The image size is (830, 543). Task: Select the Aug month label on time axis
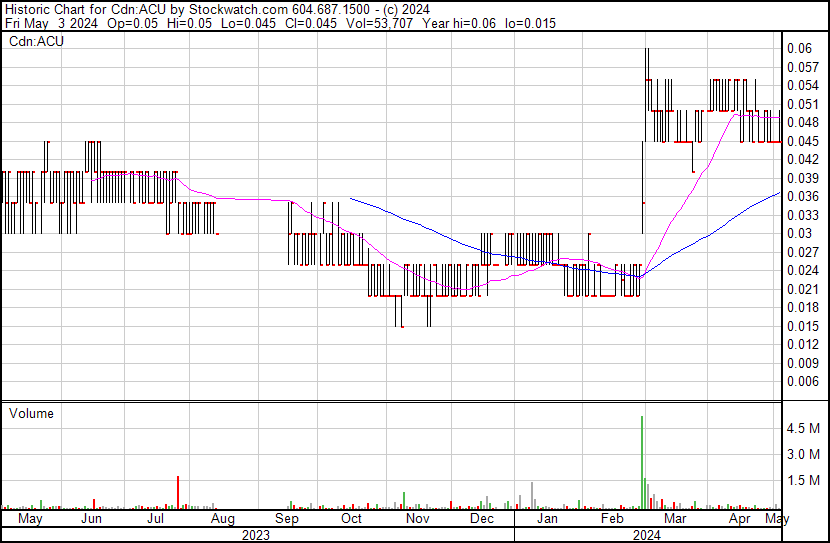click(x=223, y=519)
